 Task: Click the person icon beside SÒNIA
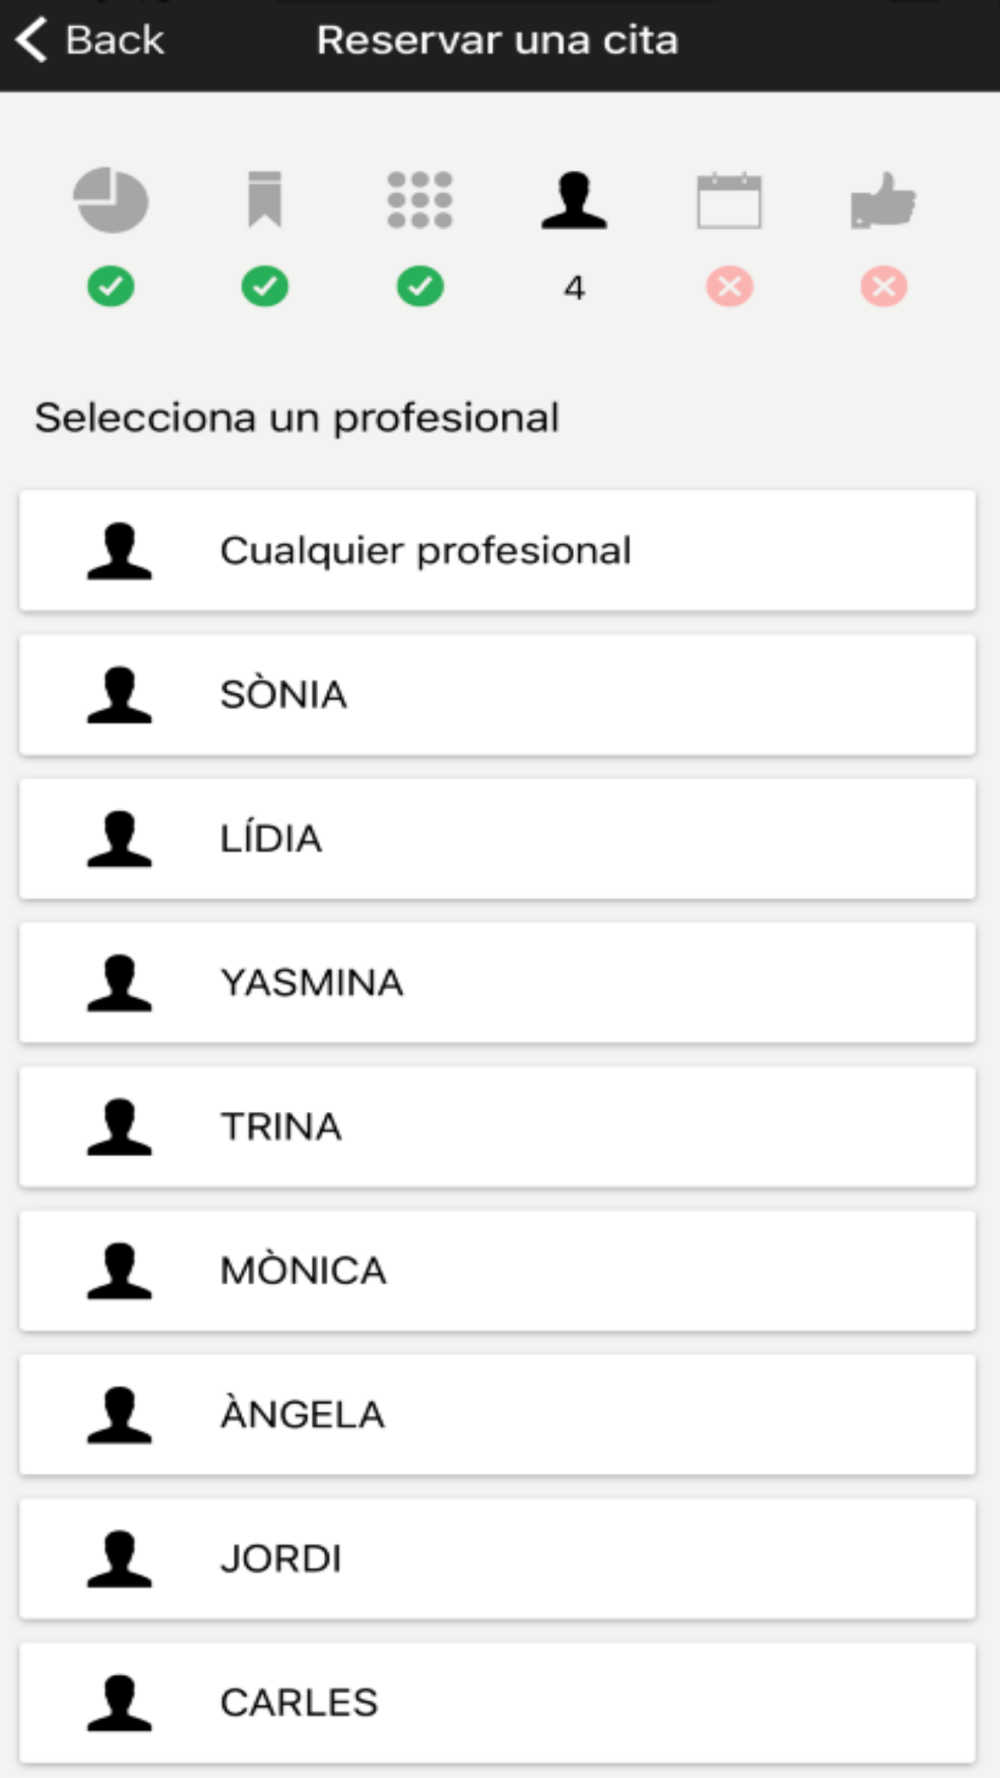click(x=120, y=694)
